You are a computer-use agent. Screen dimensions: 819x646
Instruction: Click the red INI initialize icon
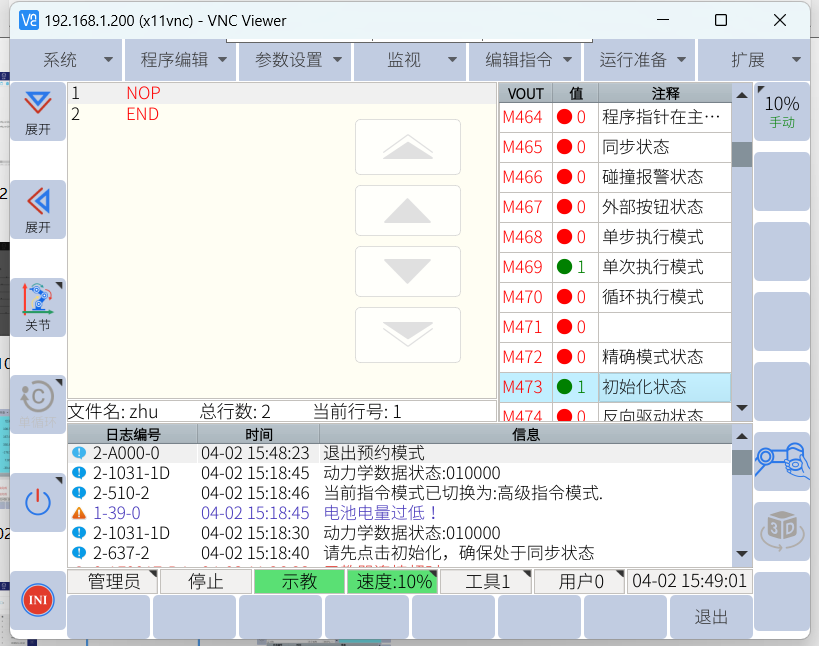tap(38, 601)
